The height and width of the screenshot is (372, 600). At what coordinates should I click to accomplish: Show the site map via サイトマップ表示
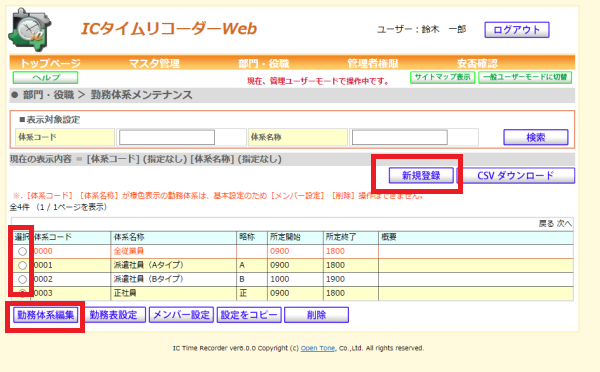tap(442, 77)
